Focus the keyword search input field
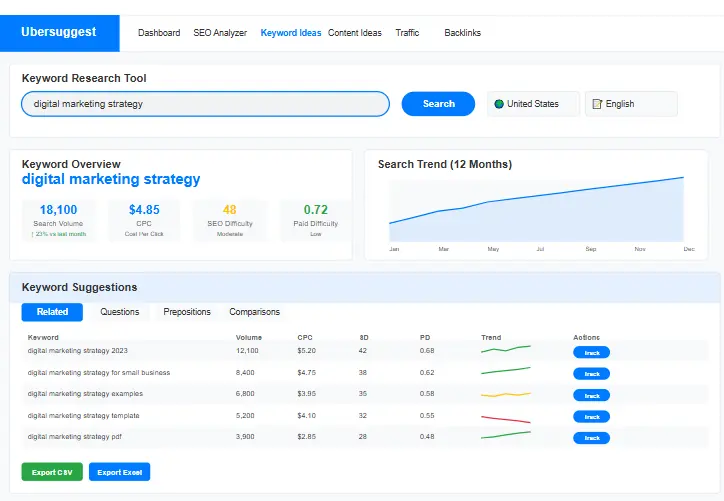Screen dimensions: 724x501 click(205, 104)
